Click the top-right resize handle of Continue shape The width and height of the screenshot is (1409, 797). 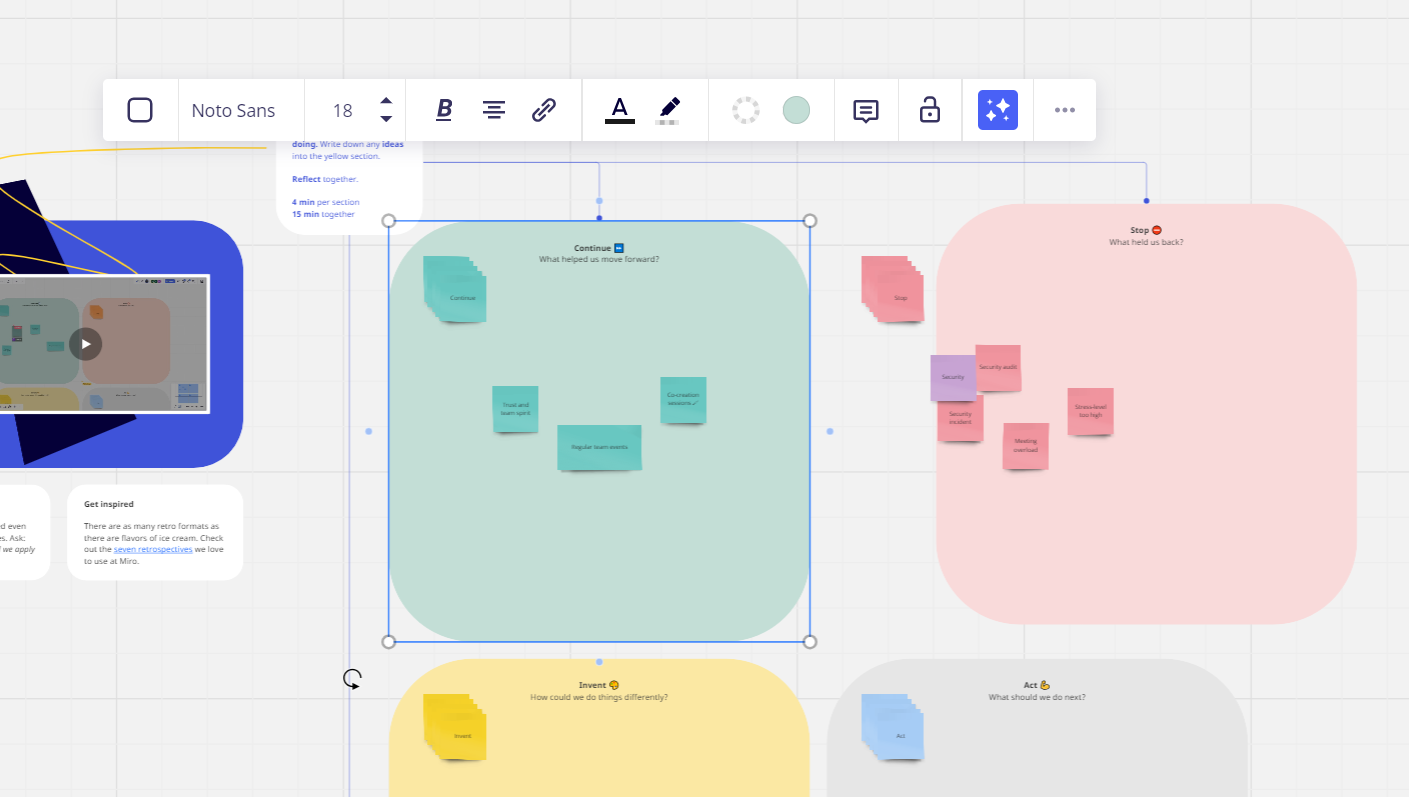[810, 221]
